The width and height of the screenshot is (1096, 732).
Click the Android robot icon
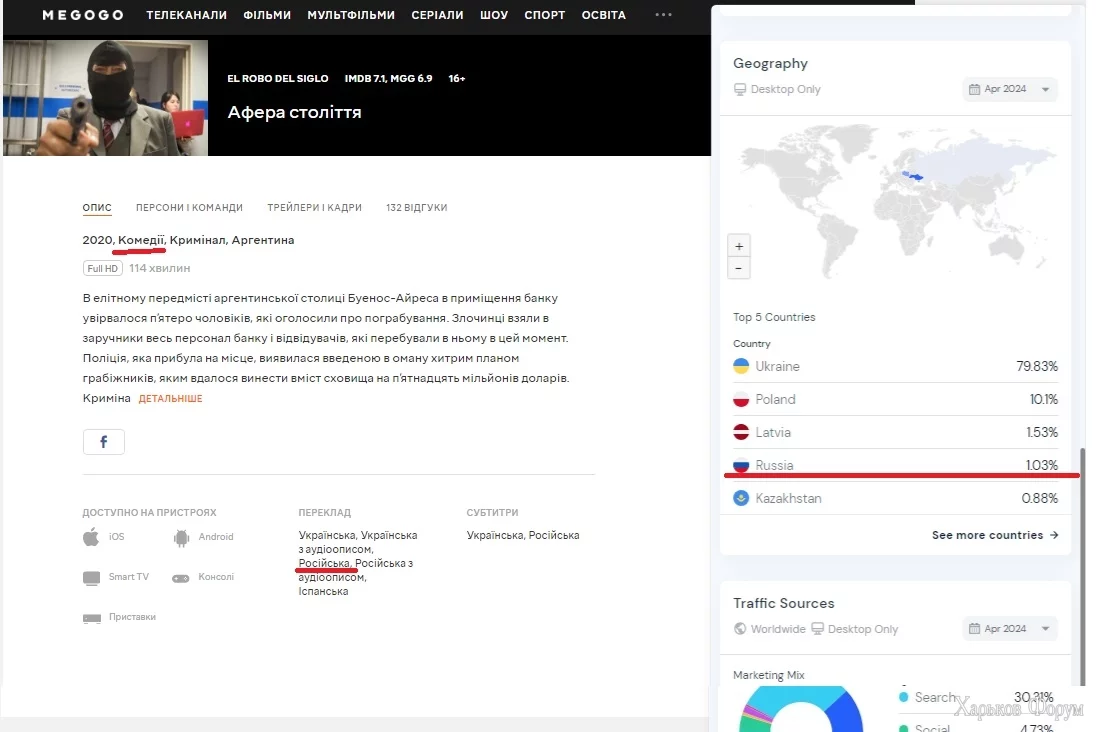click(x=181, y=537)
